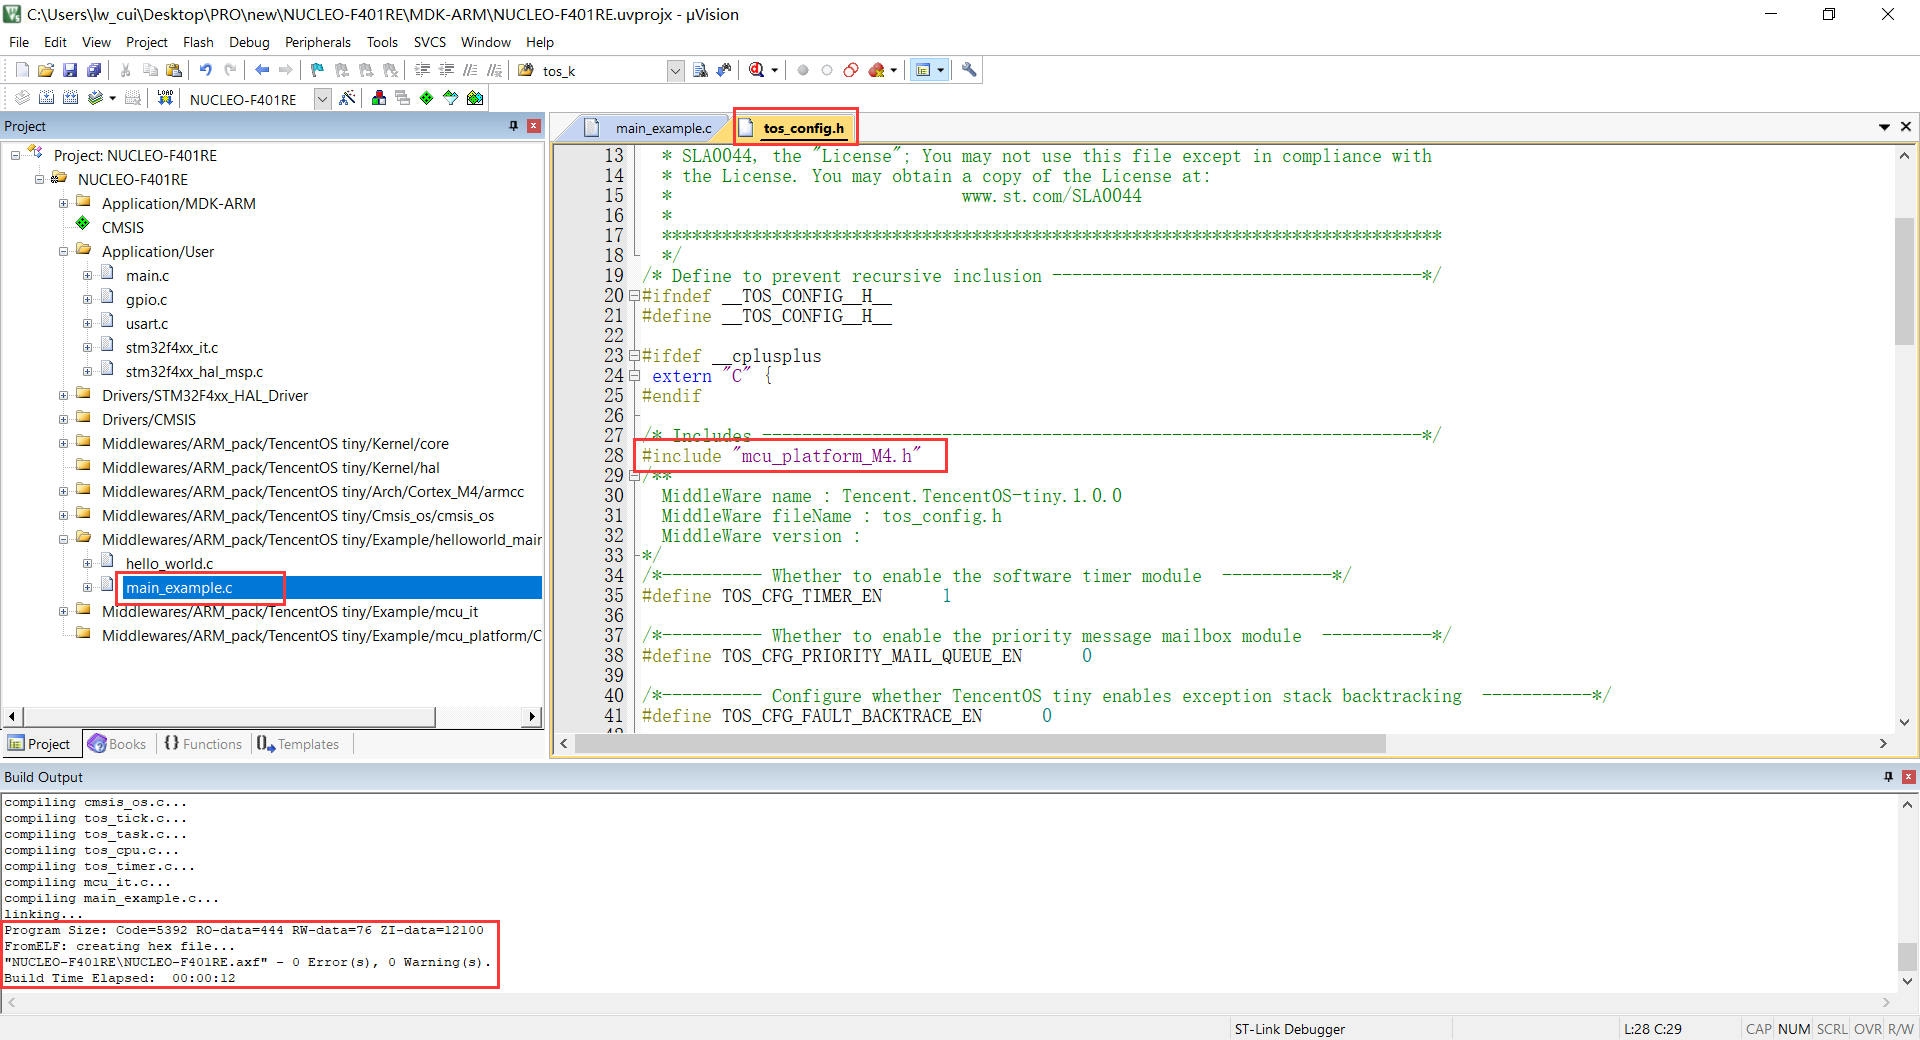
Task: Switch to the Functions panel tab
Action: click(x=204, y=744)
